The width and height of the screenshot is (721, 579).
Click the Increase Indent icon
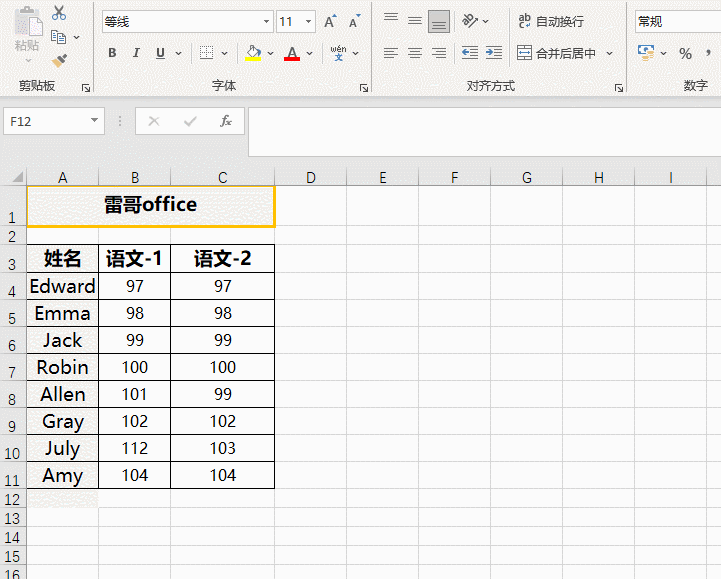tap(494, 53)
